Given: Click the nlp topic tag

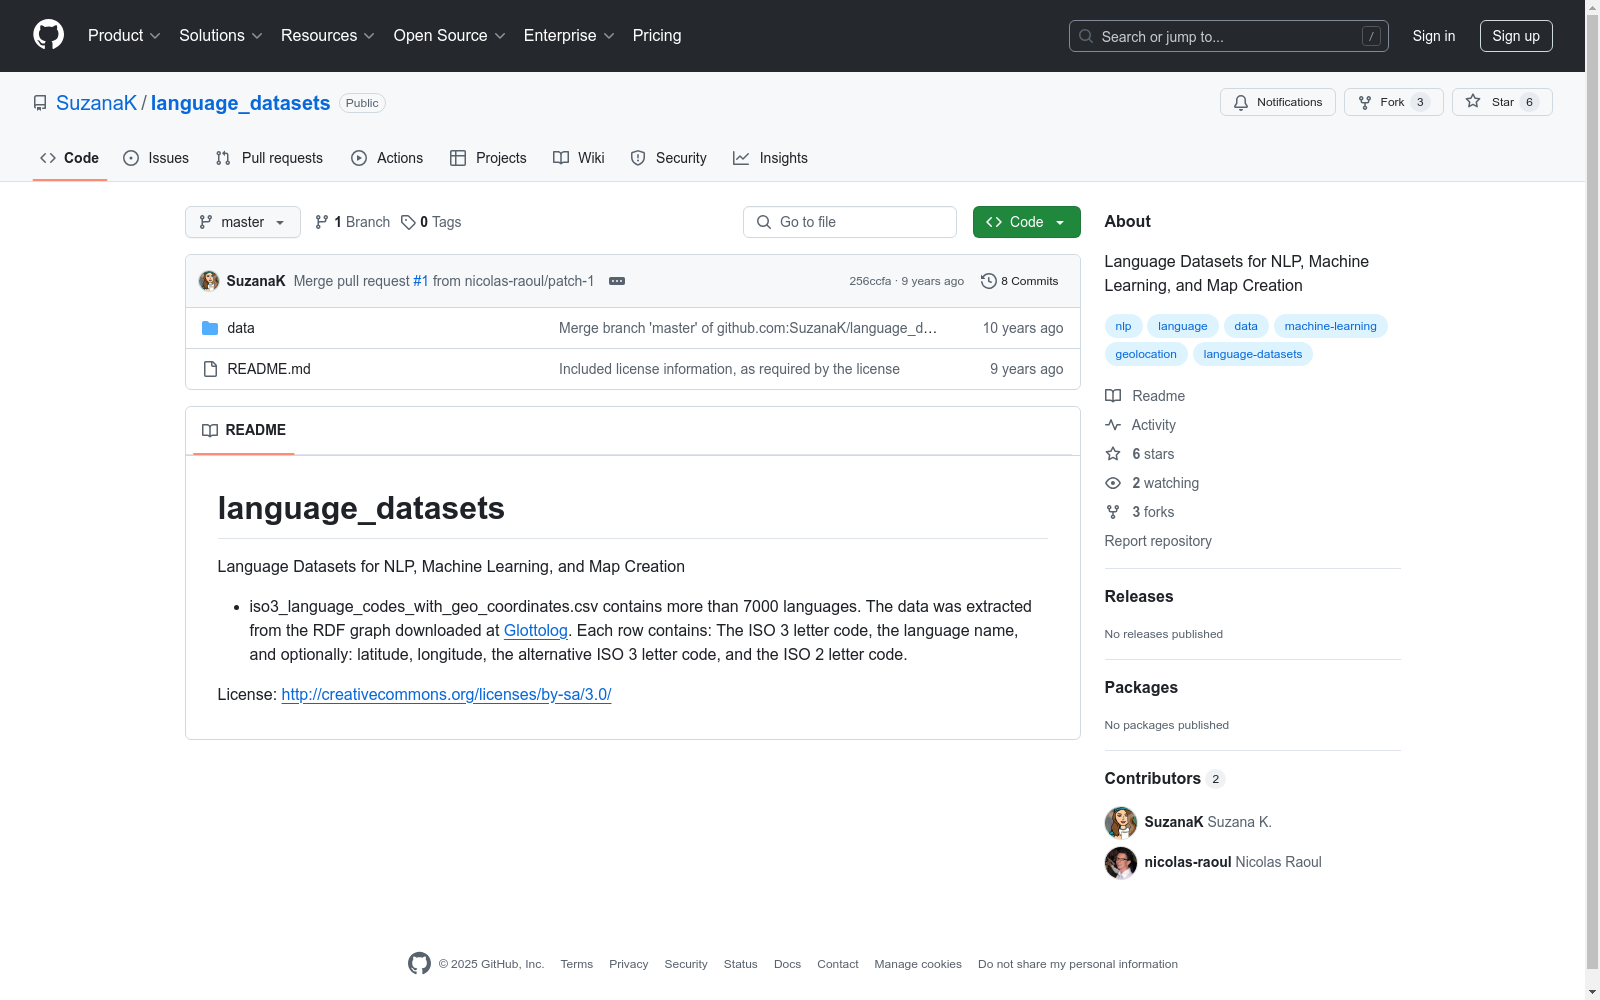Looking at the screenshot, I should [x=1123, y=326].
